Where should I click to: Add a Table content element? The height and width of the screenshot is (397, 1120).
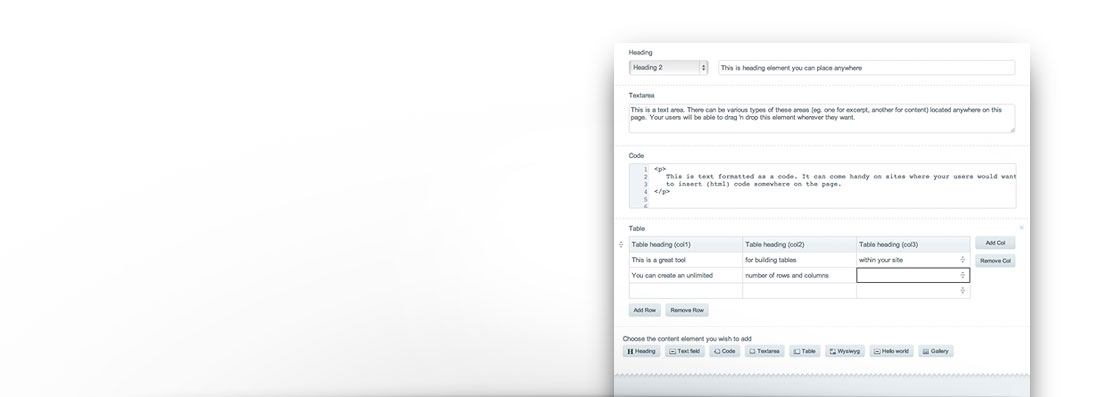pos(804,351)
